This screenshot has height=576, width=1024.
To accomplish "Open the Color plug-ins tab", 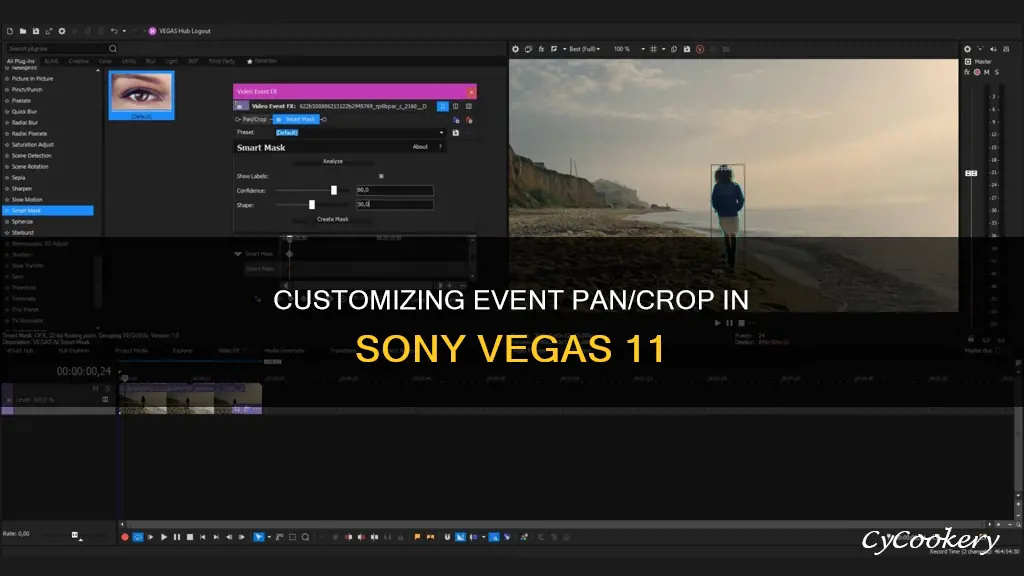I will point(105,61).
